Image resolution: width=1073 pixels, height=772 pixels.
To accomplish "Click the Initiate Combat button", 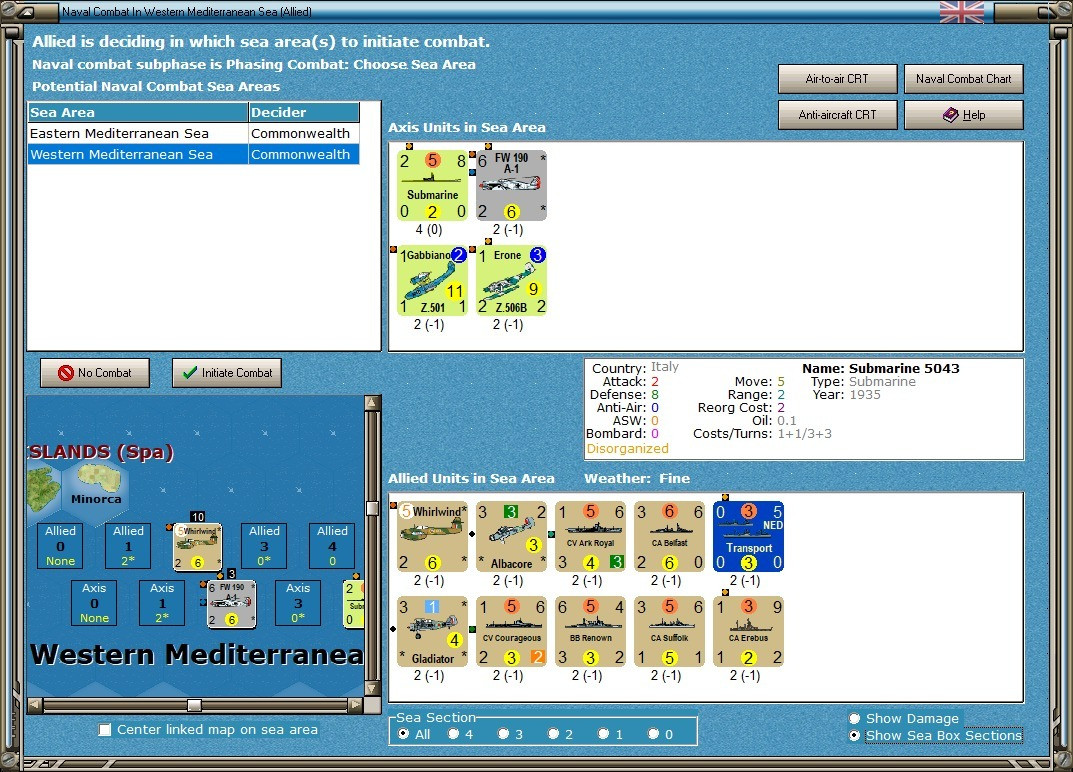I will (x=227, y=373).
